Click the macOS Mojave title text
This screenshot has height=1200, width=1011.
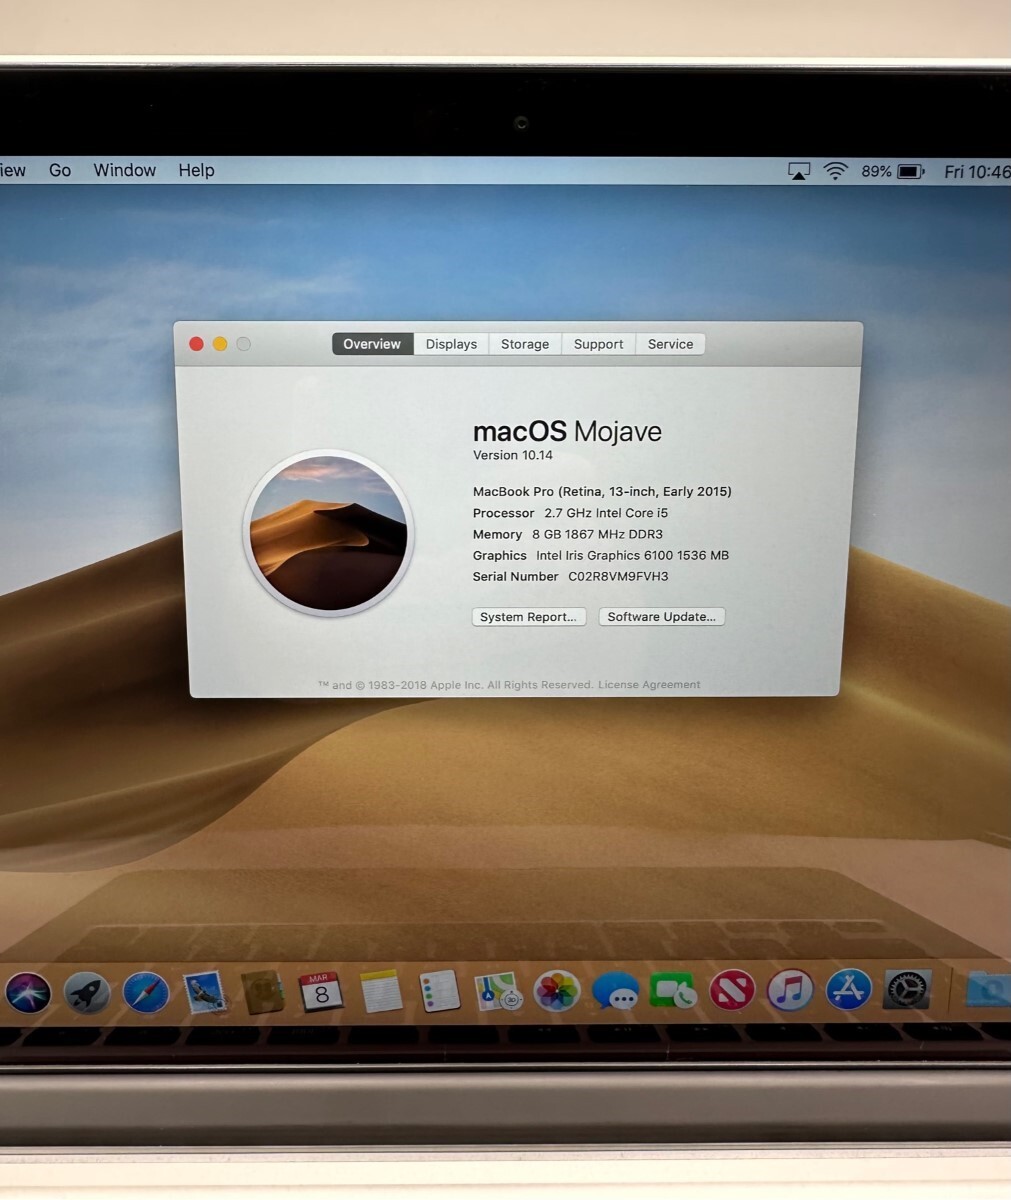[x=567, y=431]
